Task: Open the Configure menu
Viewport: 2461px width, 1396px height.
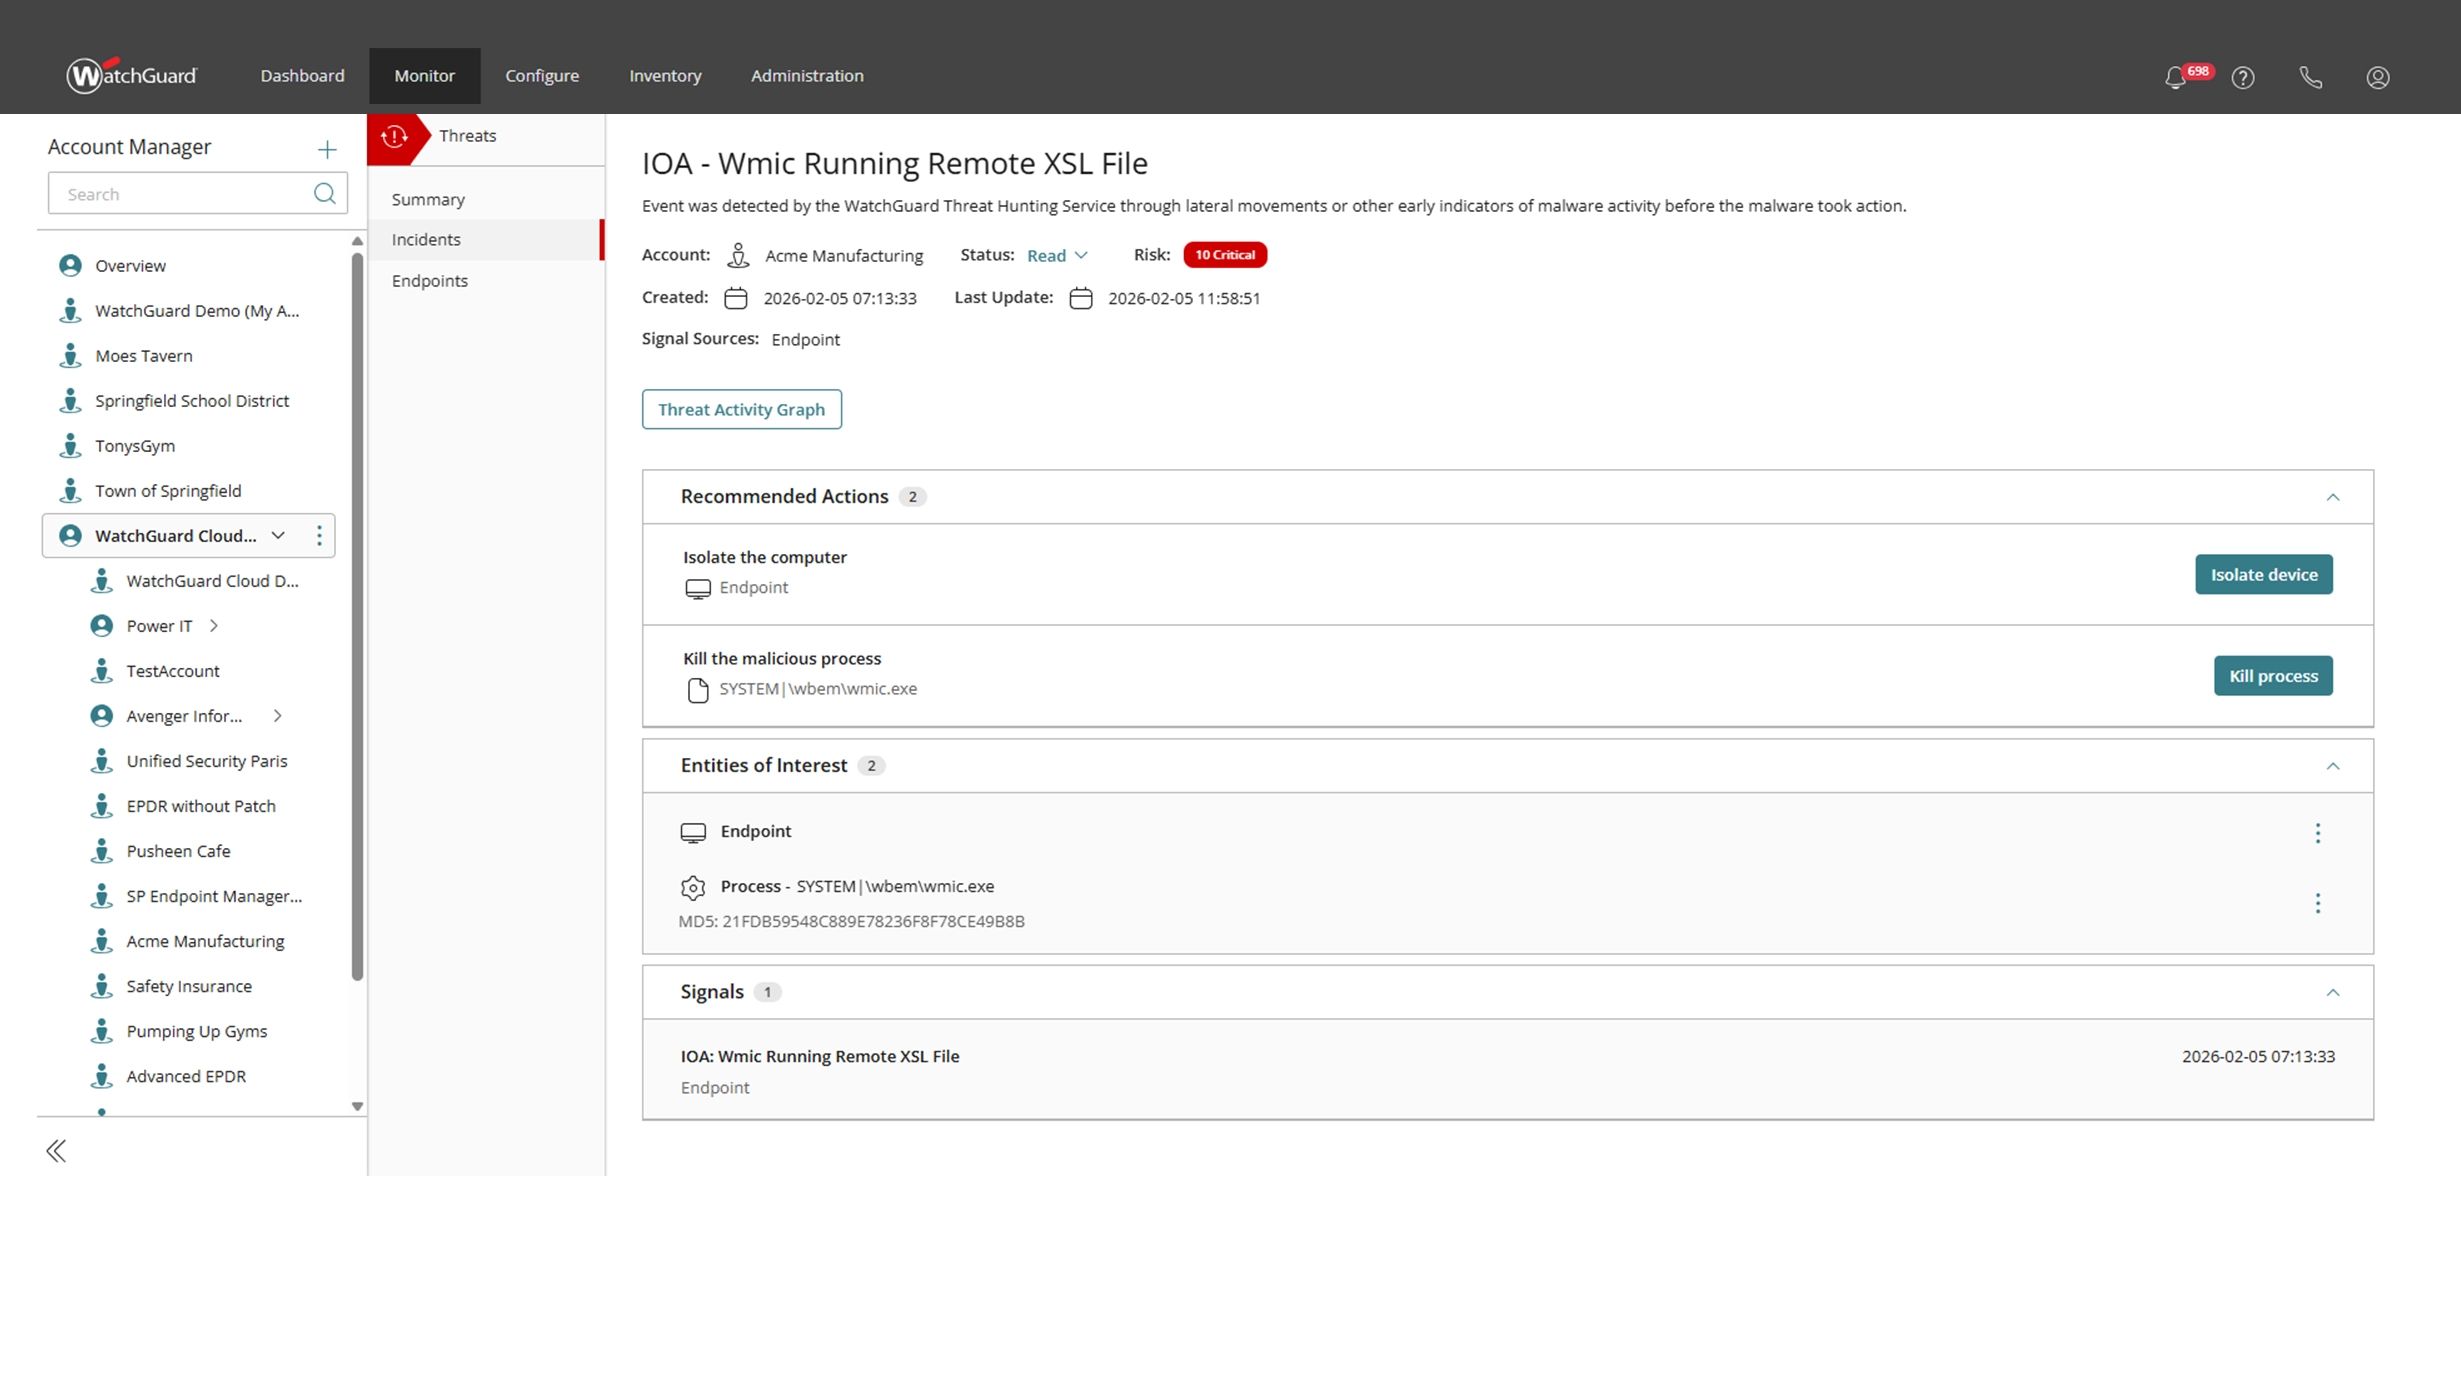Action: click(541, 76)
